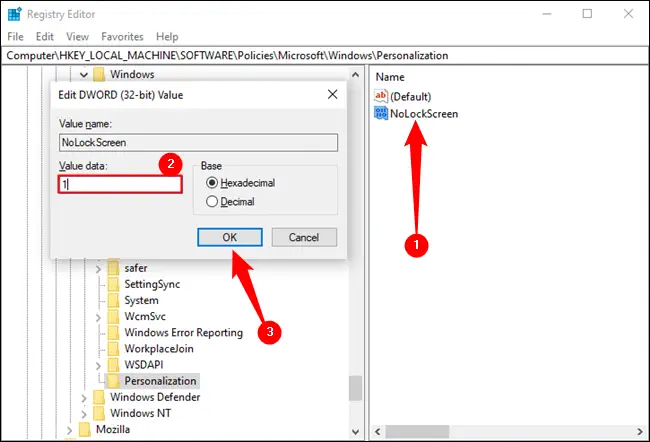Viewport: 650px width, 442px height.
Task: Minimize the Registry Editor window
Action: [x=547, y=14]
